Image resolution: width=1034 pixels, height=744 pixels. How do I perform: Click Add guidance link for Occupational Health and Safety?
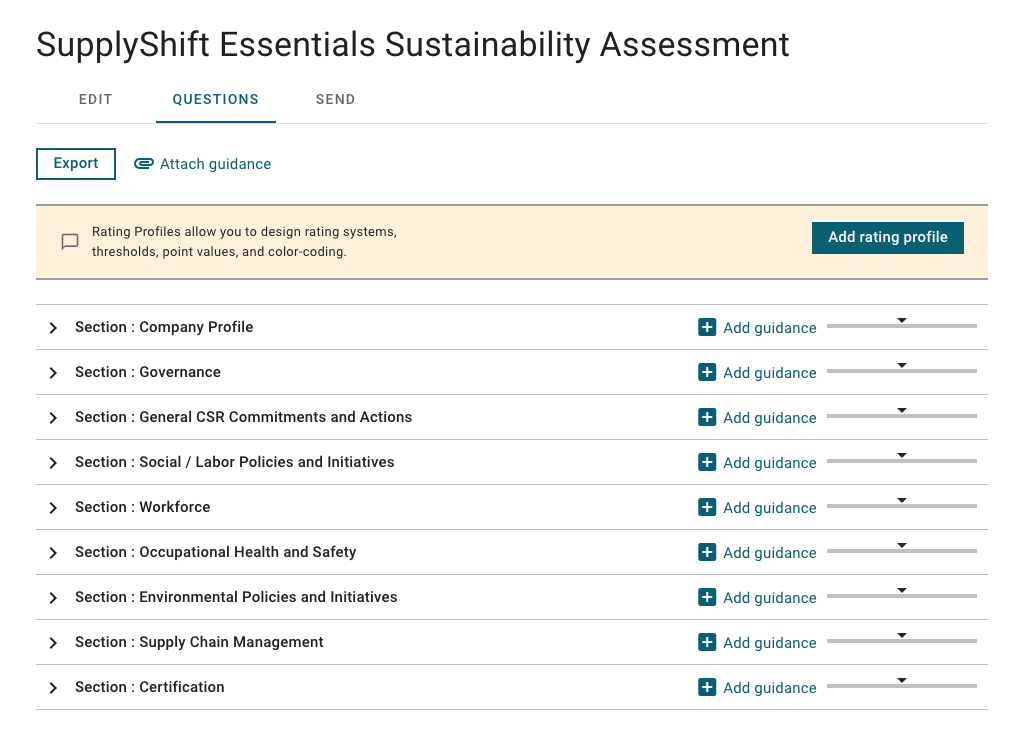pyautogui.click(x=770, y=553)
